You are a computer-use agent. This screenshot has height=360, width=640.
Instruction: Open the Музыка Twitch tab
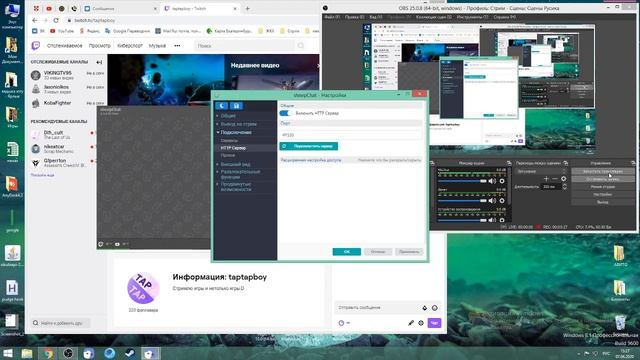[157, 46]
